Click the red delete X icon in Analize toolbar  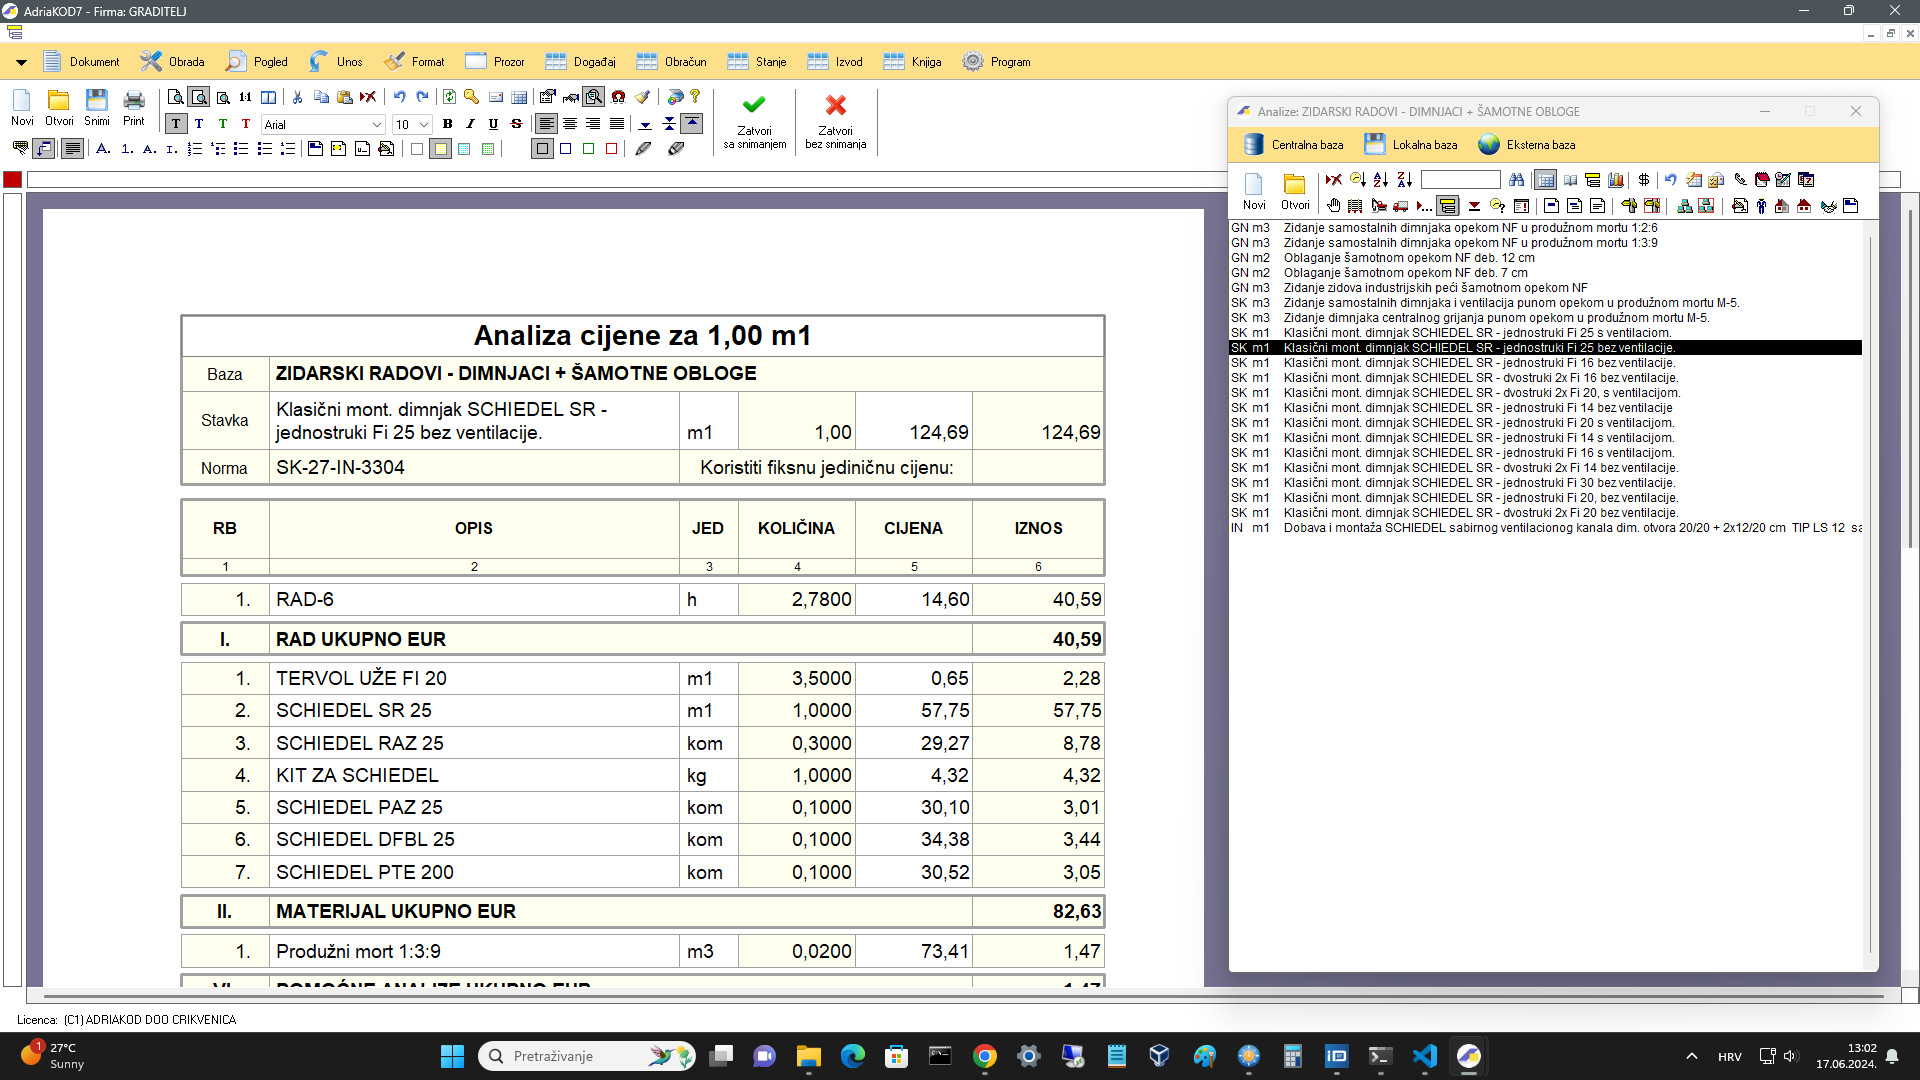1334,180
